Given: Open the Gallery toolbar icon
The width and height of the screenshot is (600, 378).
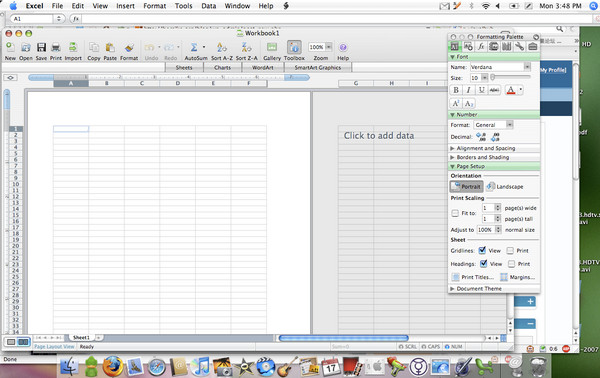Looking at the screenshot, I should click(272, 47).
